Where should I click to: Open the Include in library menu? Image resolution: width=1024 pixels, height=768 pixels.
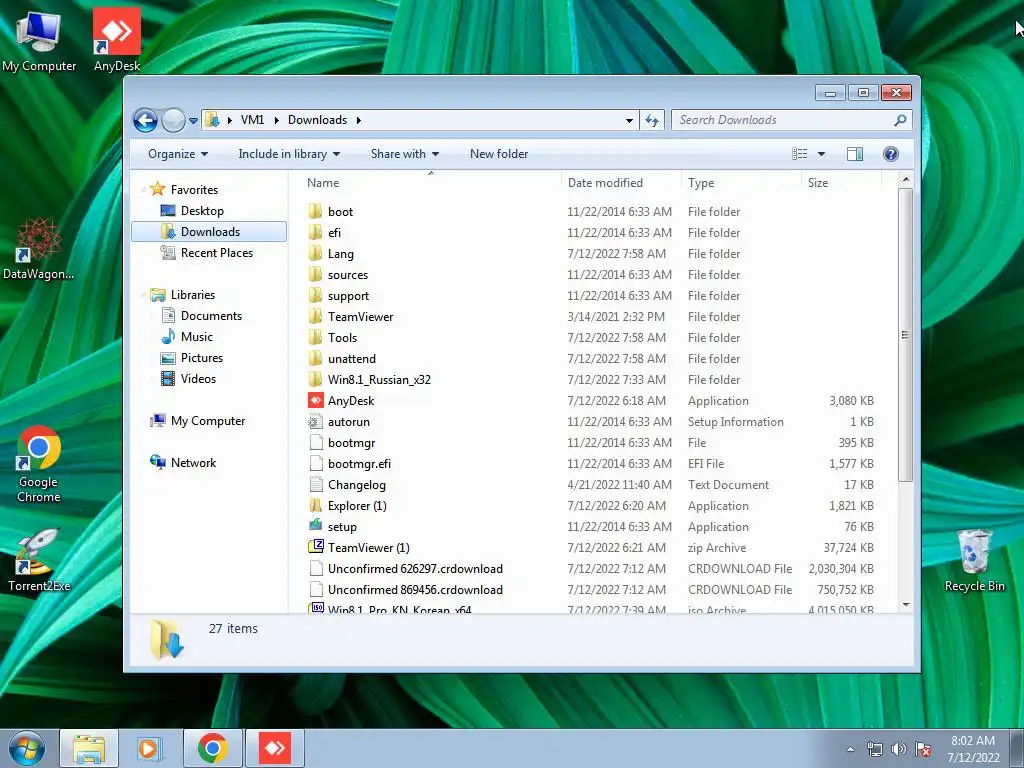coord(289,154)
